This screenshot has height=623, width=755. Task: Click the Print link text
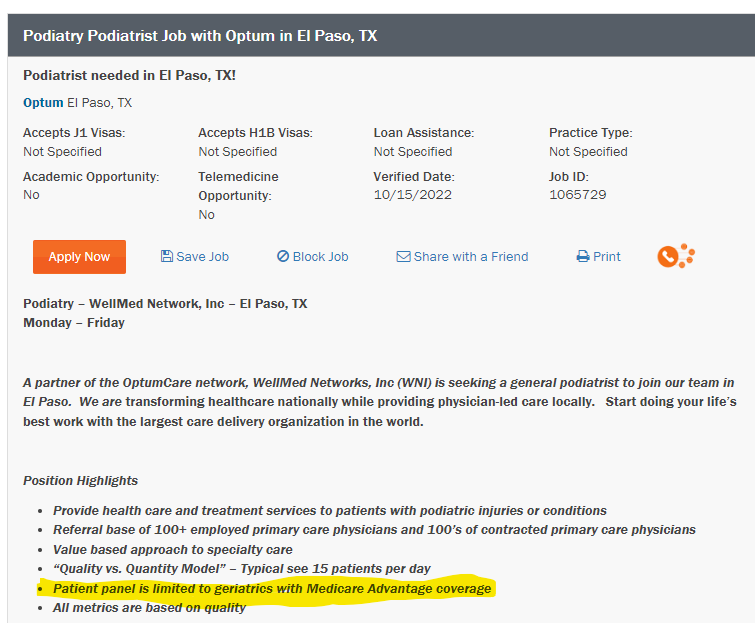tap(607, 257)
